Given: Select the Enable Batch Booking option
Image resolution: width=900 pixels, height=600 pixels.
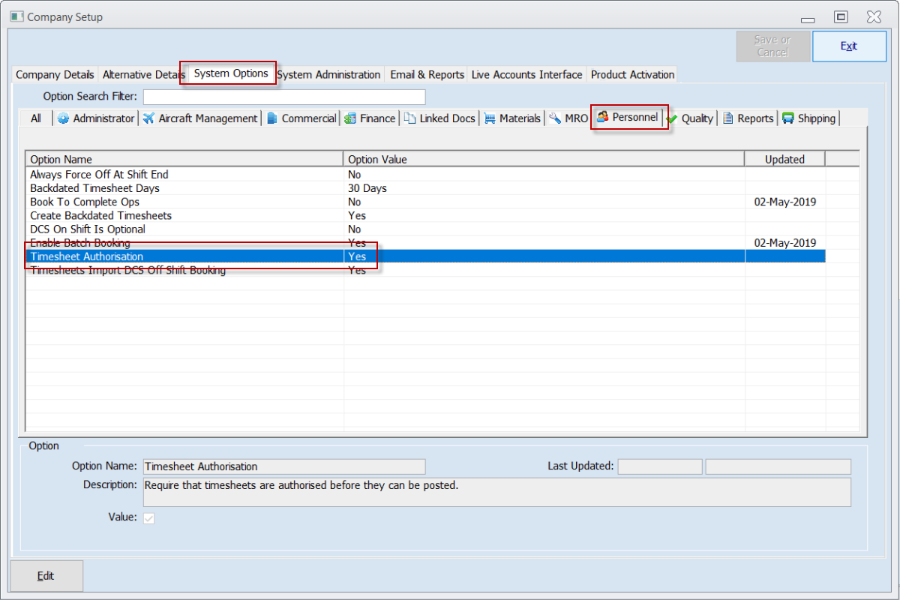Looking at the screenshot, I should pos(425,243).
